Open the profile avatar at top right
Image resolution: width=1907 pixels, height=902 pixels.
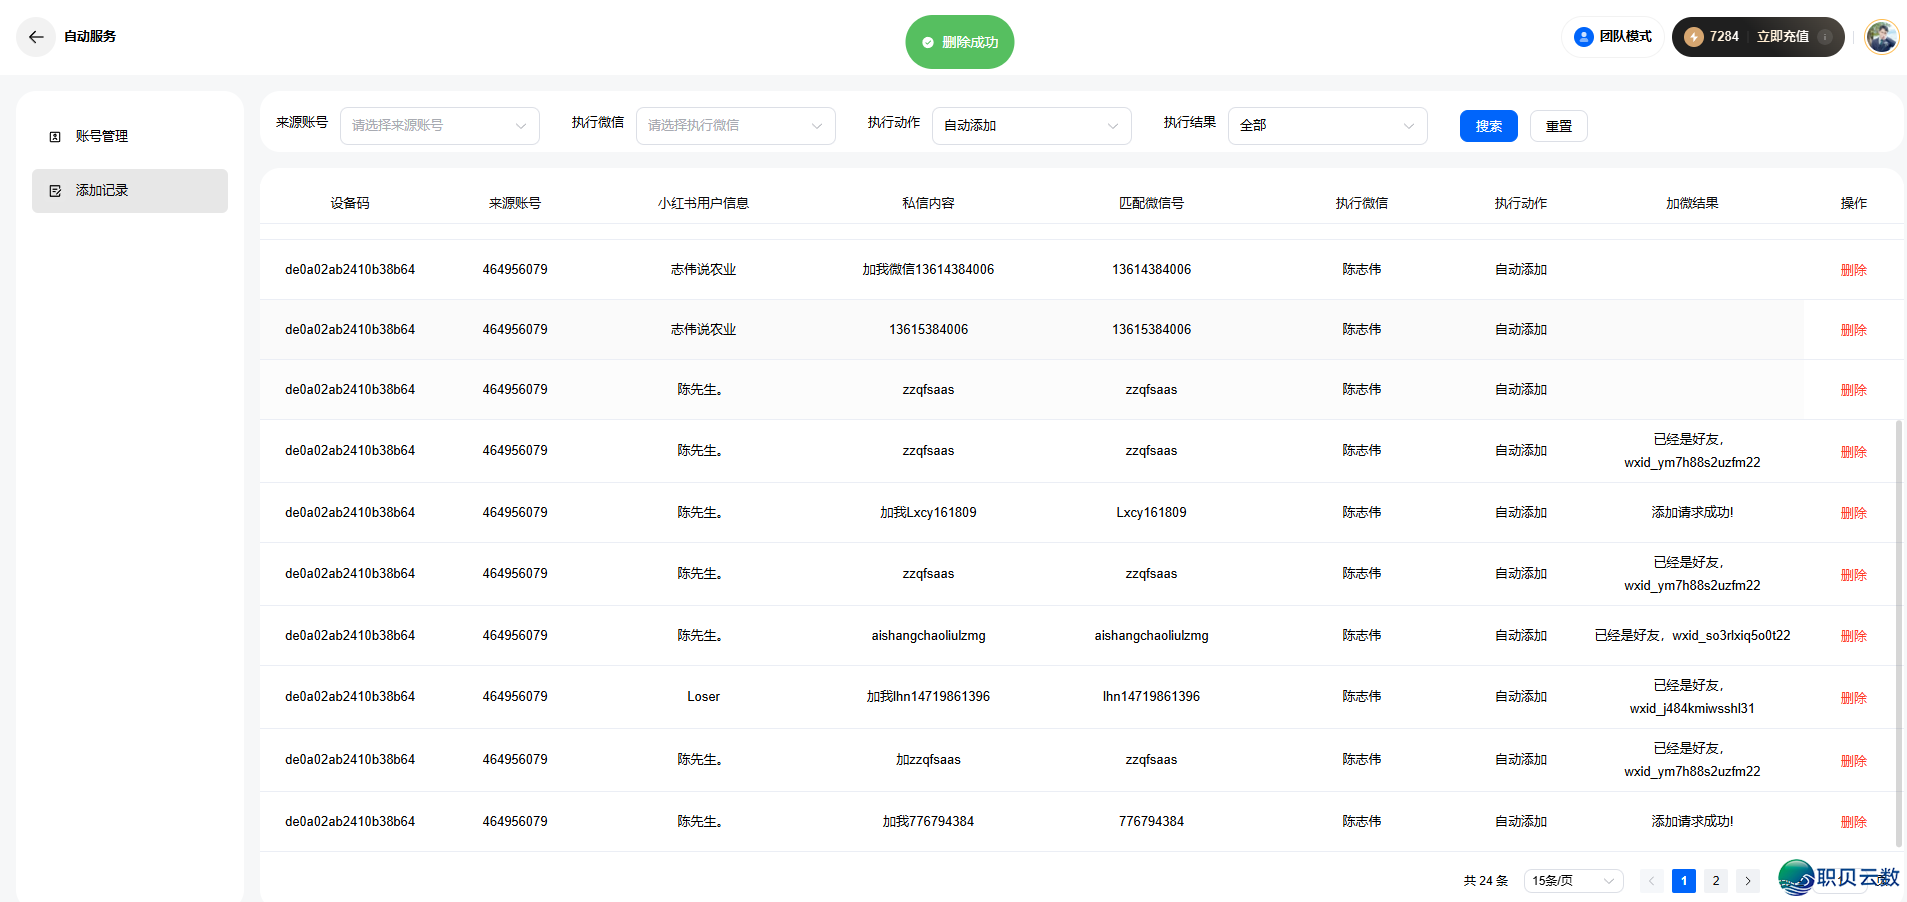pyautogui.click(x=1881, y=36)
